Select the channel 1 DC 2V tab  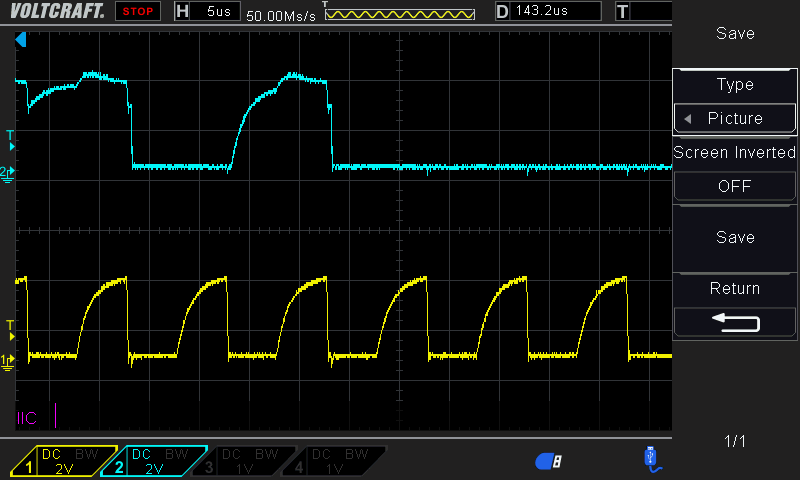60,461
